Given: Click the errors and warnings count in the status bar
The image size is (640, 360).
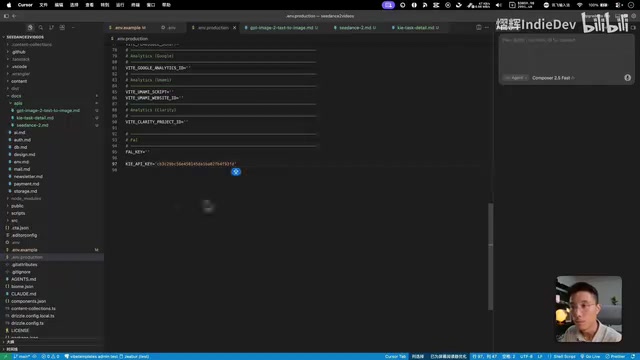Looking at the screenshot, I should (50, 356).
